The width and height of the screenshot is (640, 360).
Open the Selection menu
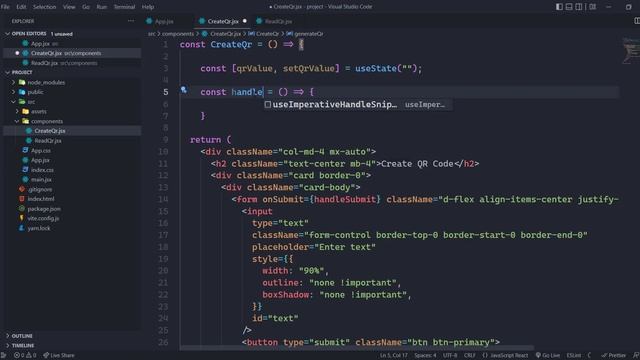44,7
